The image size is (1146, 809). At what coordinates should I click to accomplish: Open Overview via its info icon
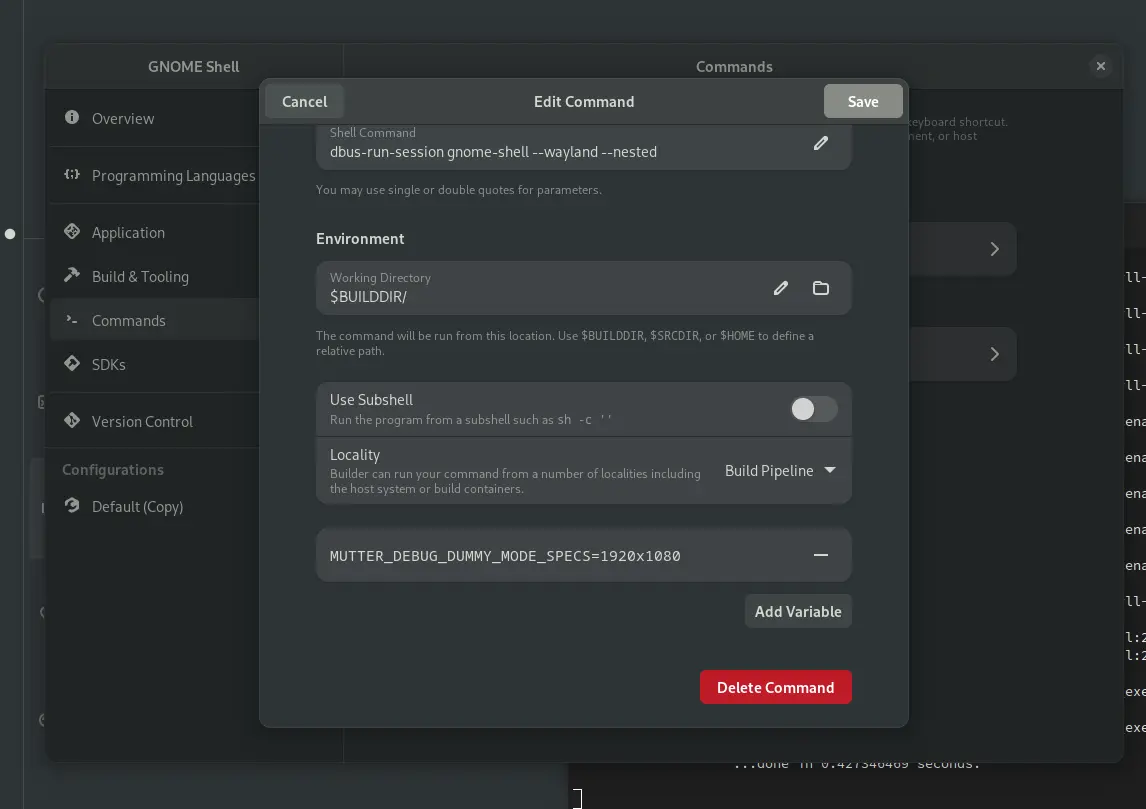coord(71,117)
